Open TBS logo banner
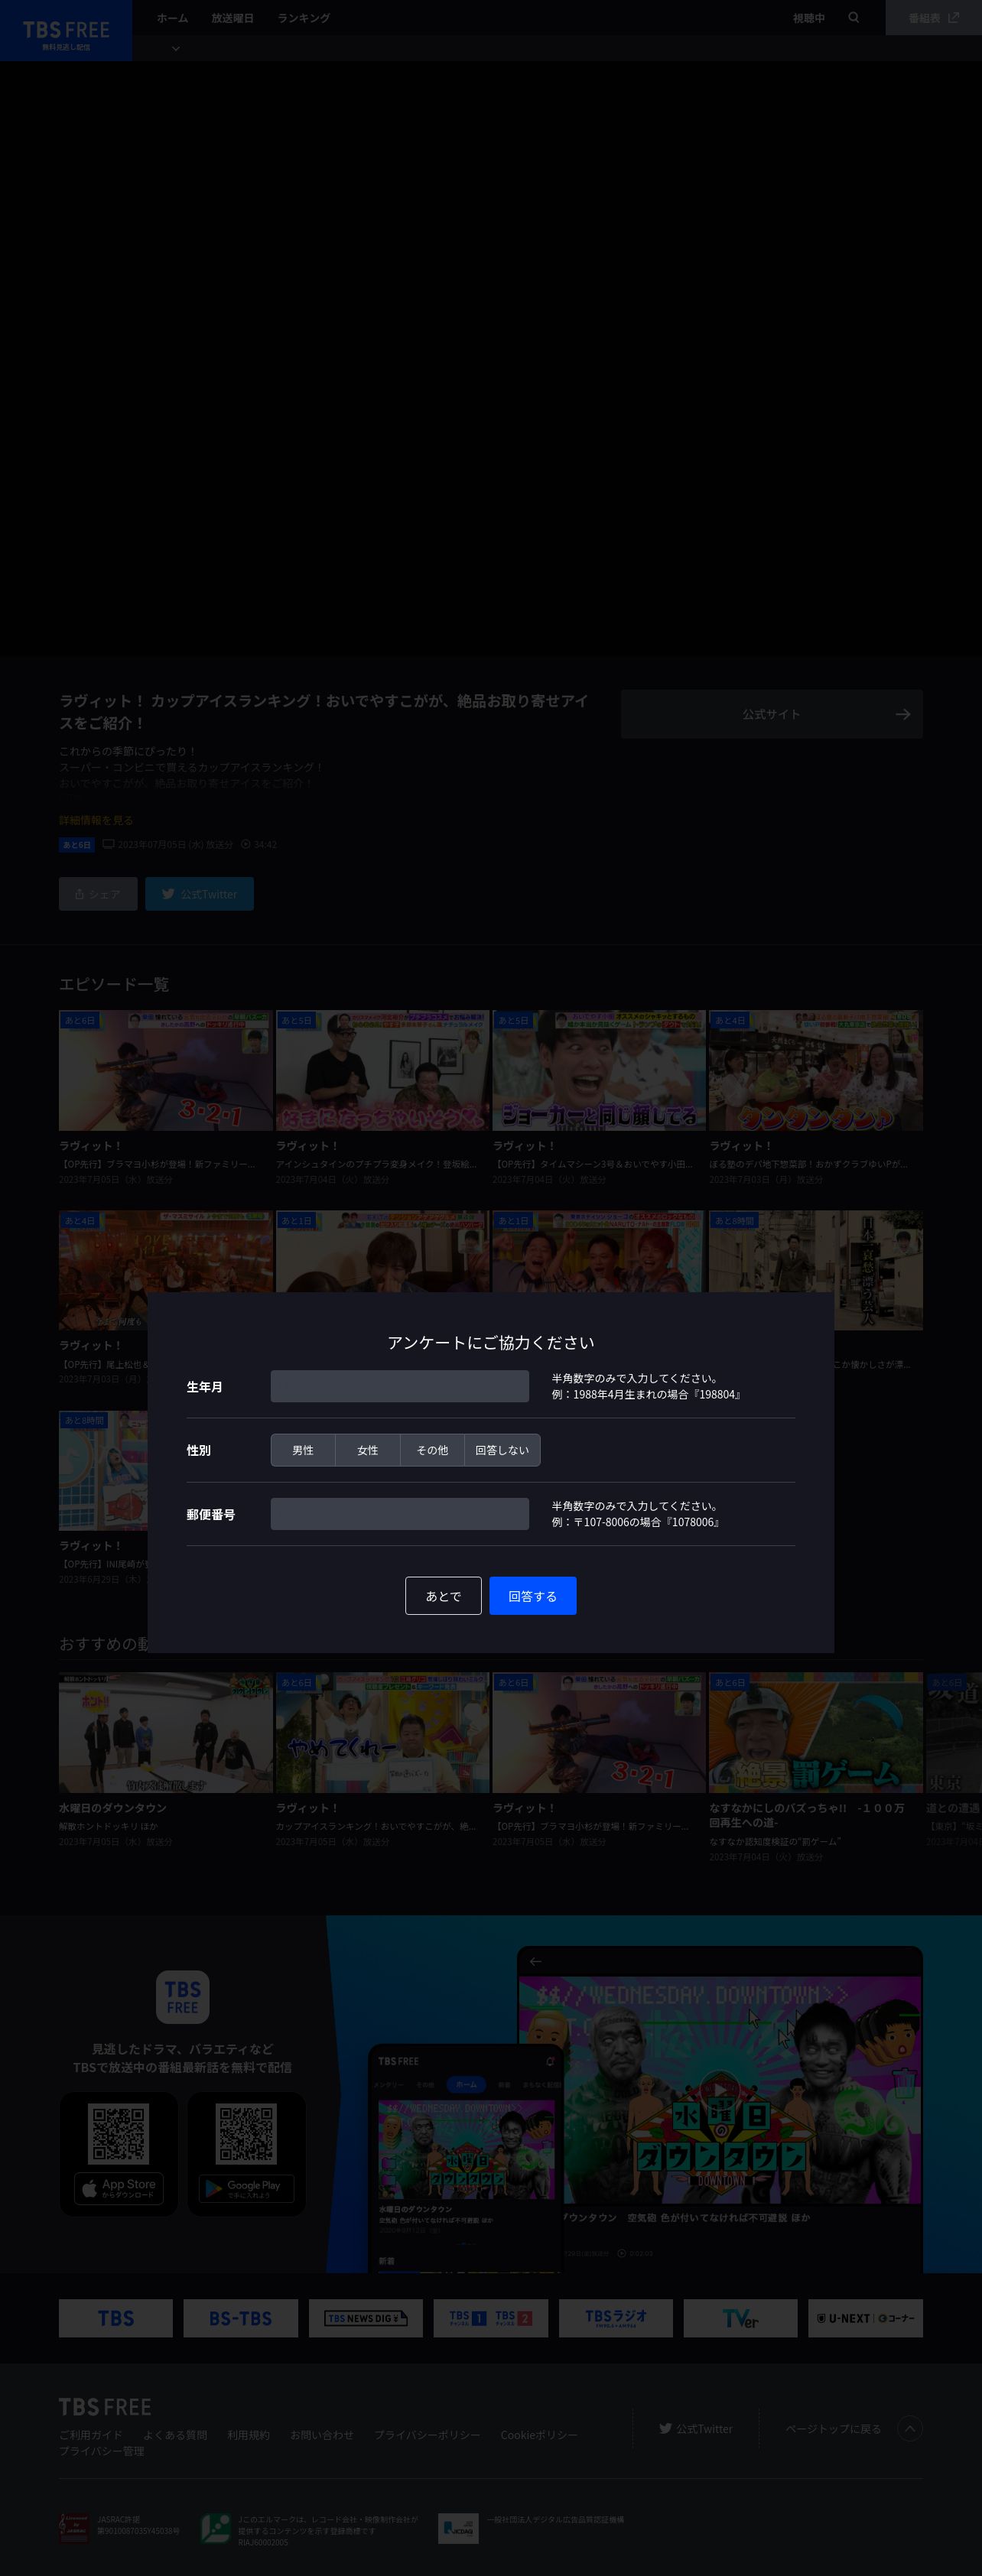The width and height of the screenshot is (982, 2576). point(116,2318)
